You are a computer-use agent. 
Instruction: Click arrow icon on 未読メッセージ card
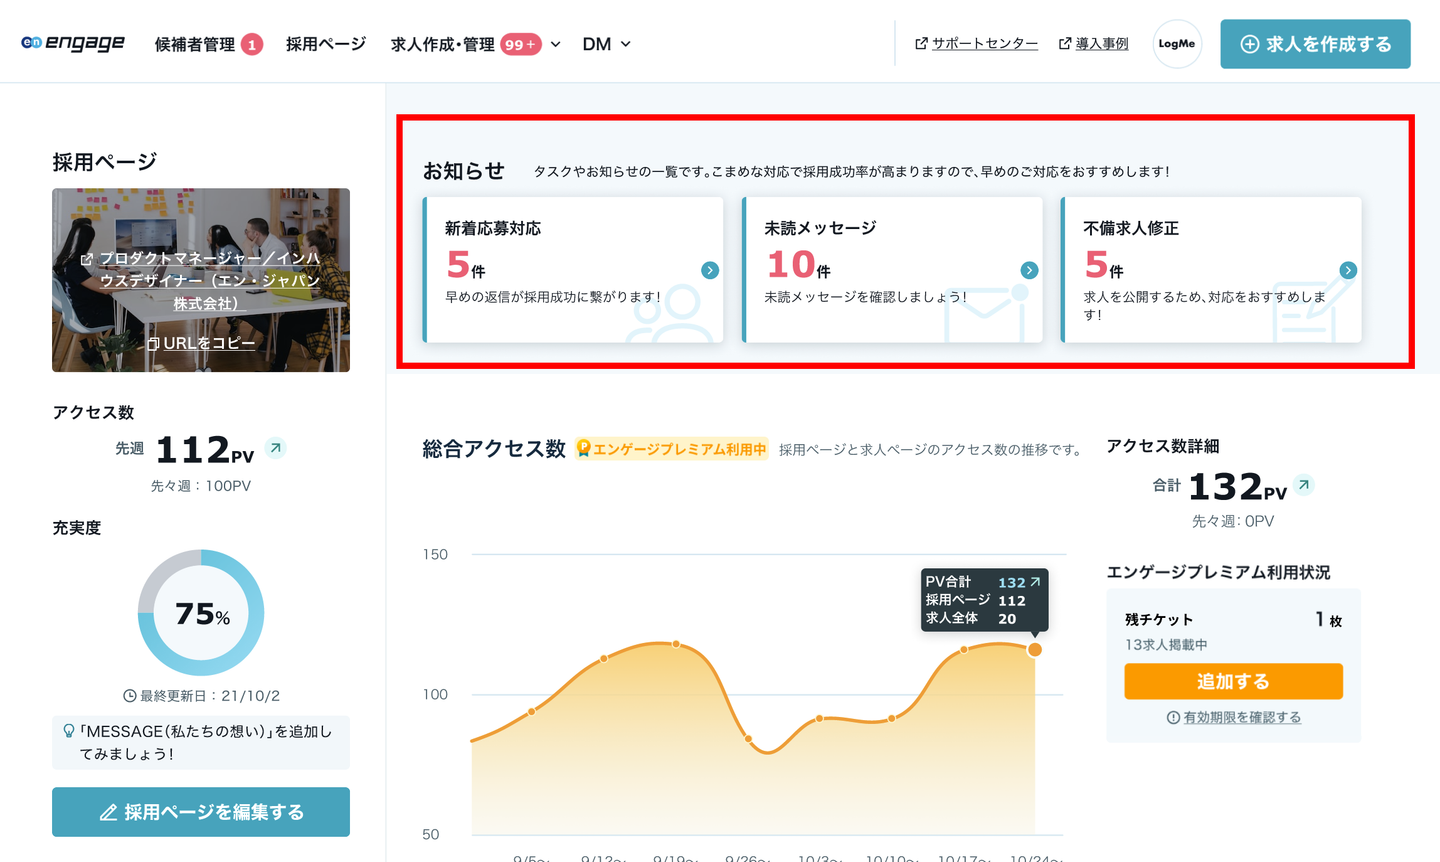pyautogui.click(x=1029, y=270)
